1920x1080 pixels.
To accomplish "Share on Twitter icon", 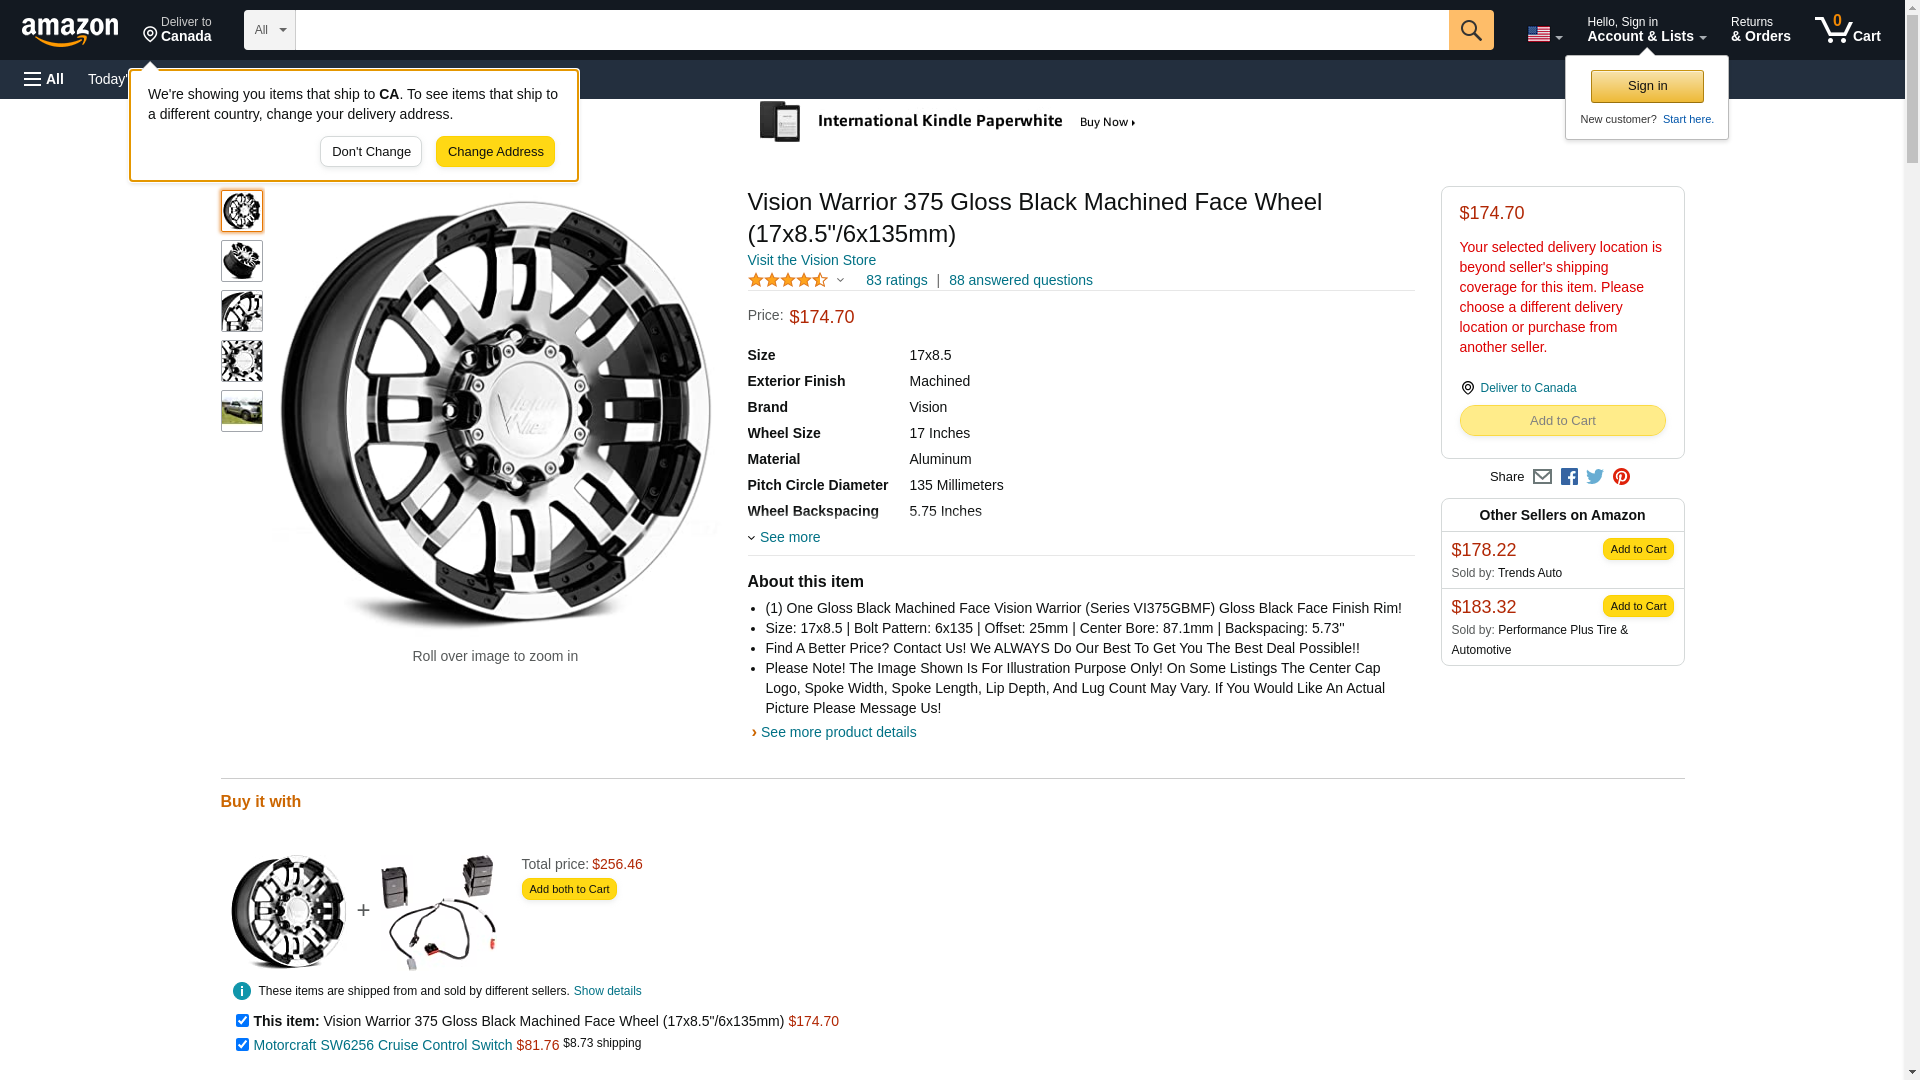I will click(x=1595, y=477).
